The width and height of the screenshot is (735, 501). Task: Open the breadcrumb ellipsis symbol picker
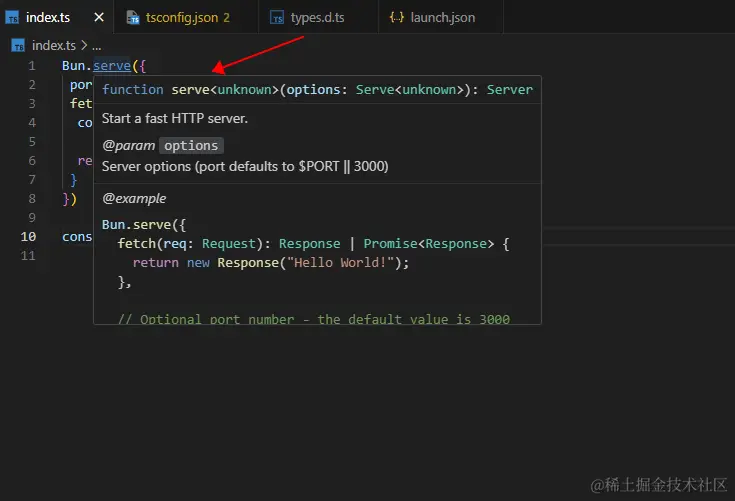click(x=97, y=46)
